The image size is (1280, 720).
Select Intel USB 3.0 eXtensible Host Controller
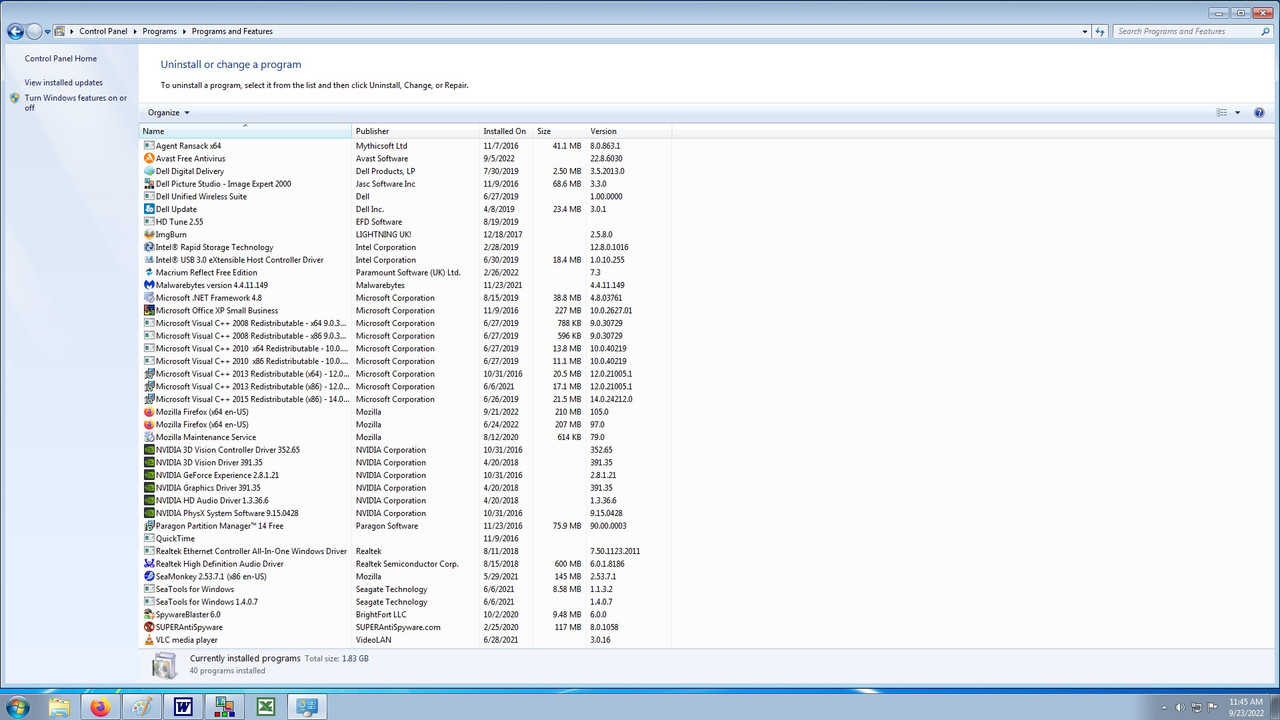[x=405, y=260]
